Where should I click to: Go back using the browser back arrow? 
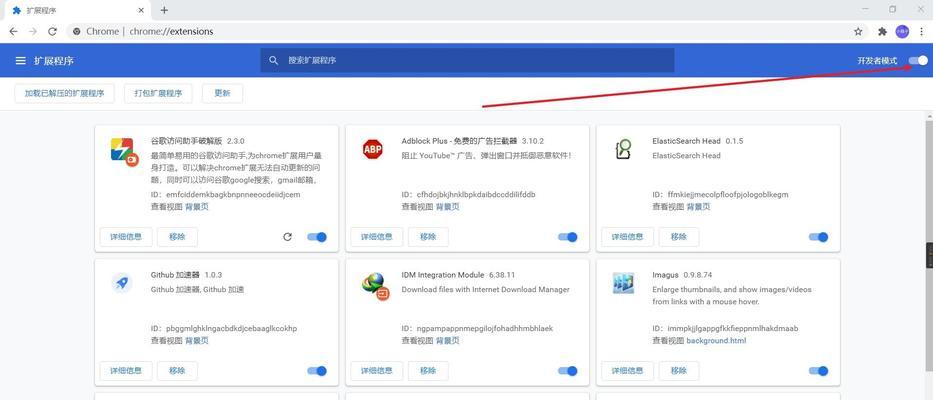[13, 32]
